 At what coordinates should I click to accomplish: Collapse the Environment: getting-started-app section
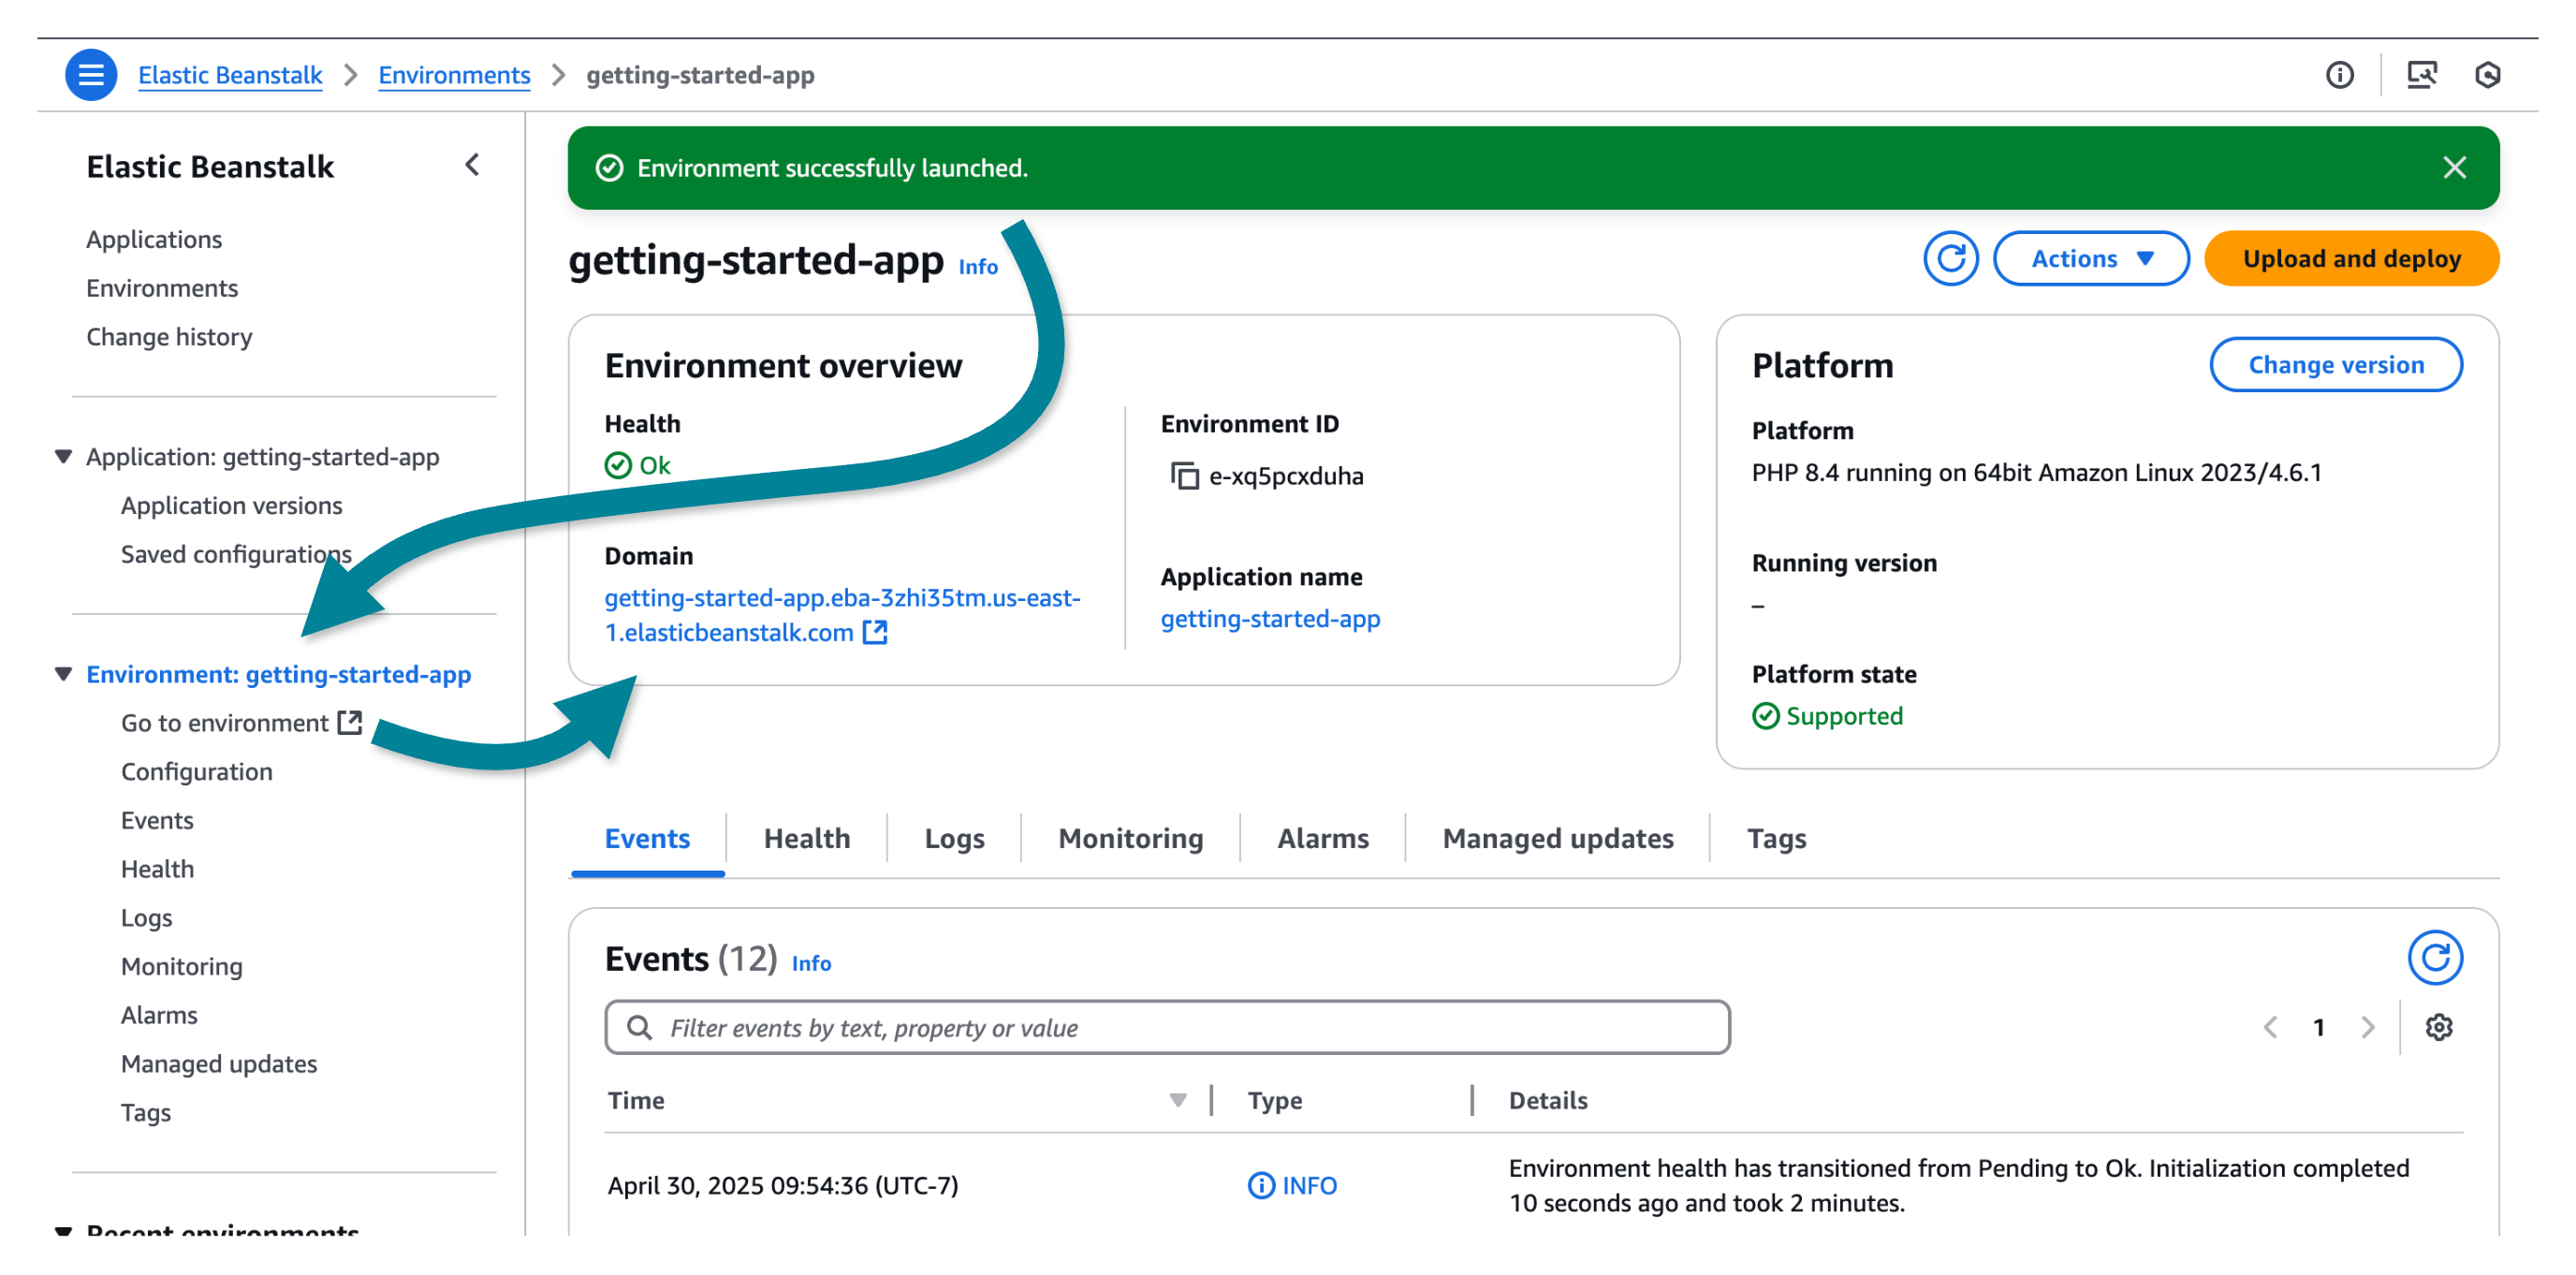pyautogui.click(x=62, y=673)
